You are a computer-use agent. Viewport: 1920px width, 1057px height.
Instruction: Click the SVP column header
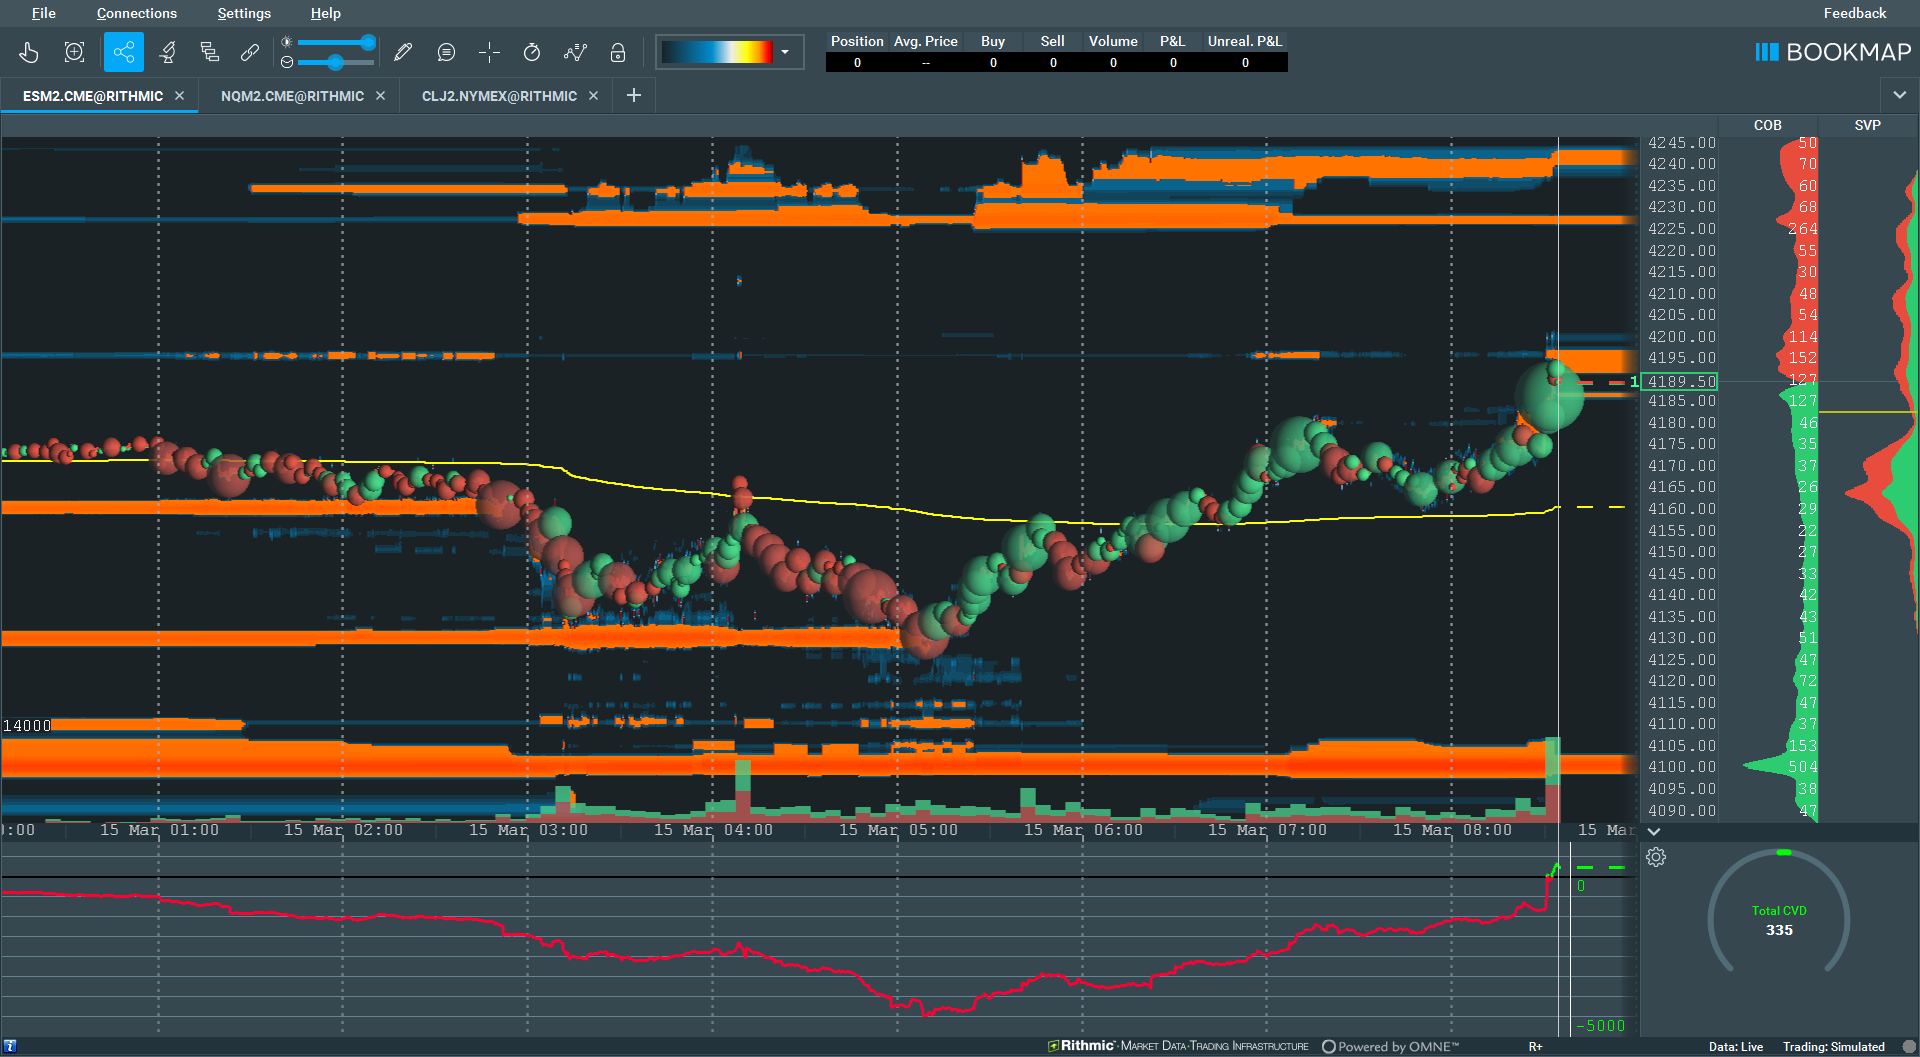pyautogui.click(x=1867, y=125)
